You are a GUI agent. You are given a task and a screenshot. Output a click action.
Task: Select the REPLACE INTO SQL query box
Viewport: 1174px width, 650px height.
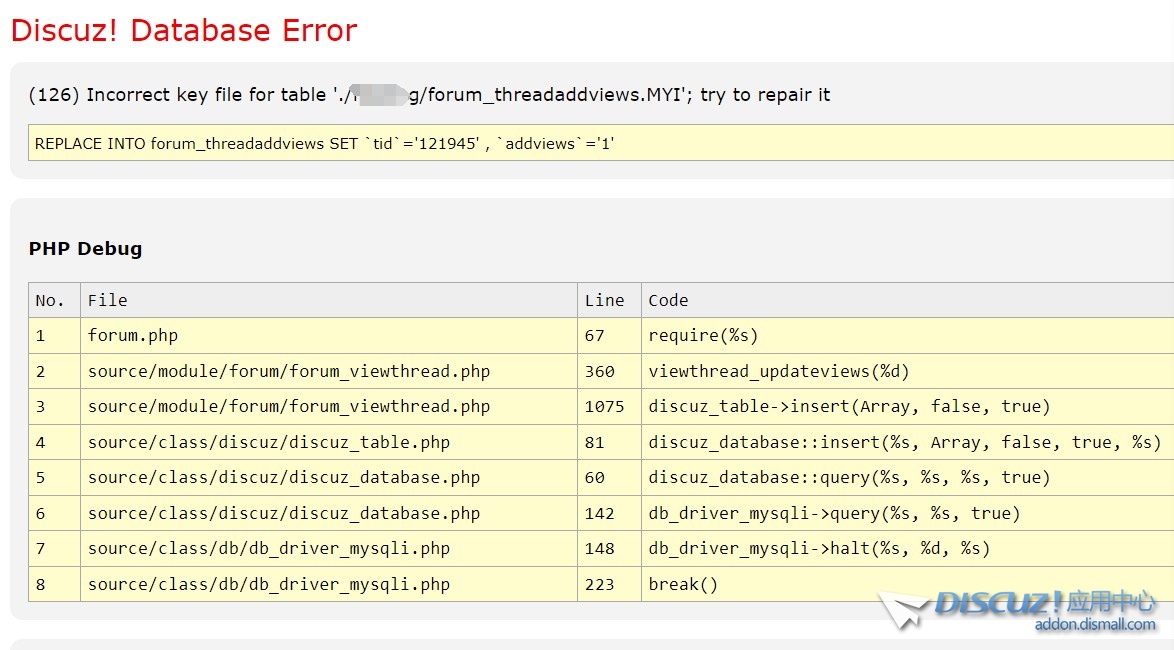[x=600, y=144]
